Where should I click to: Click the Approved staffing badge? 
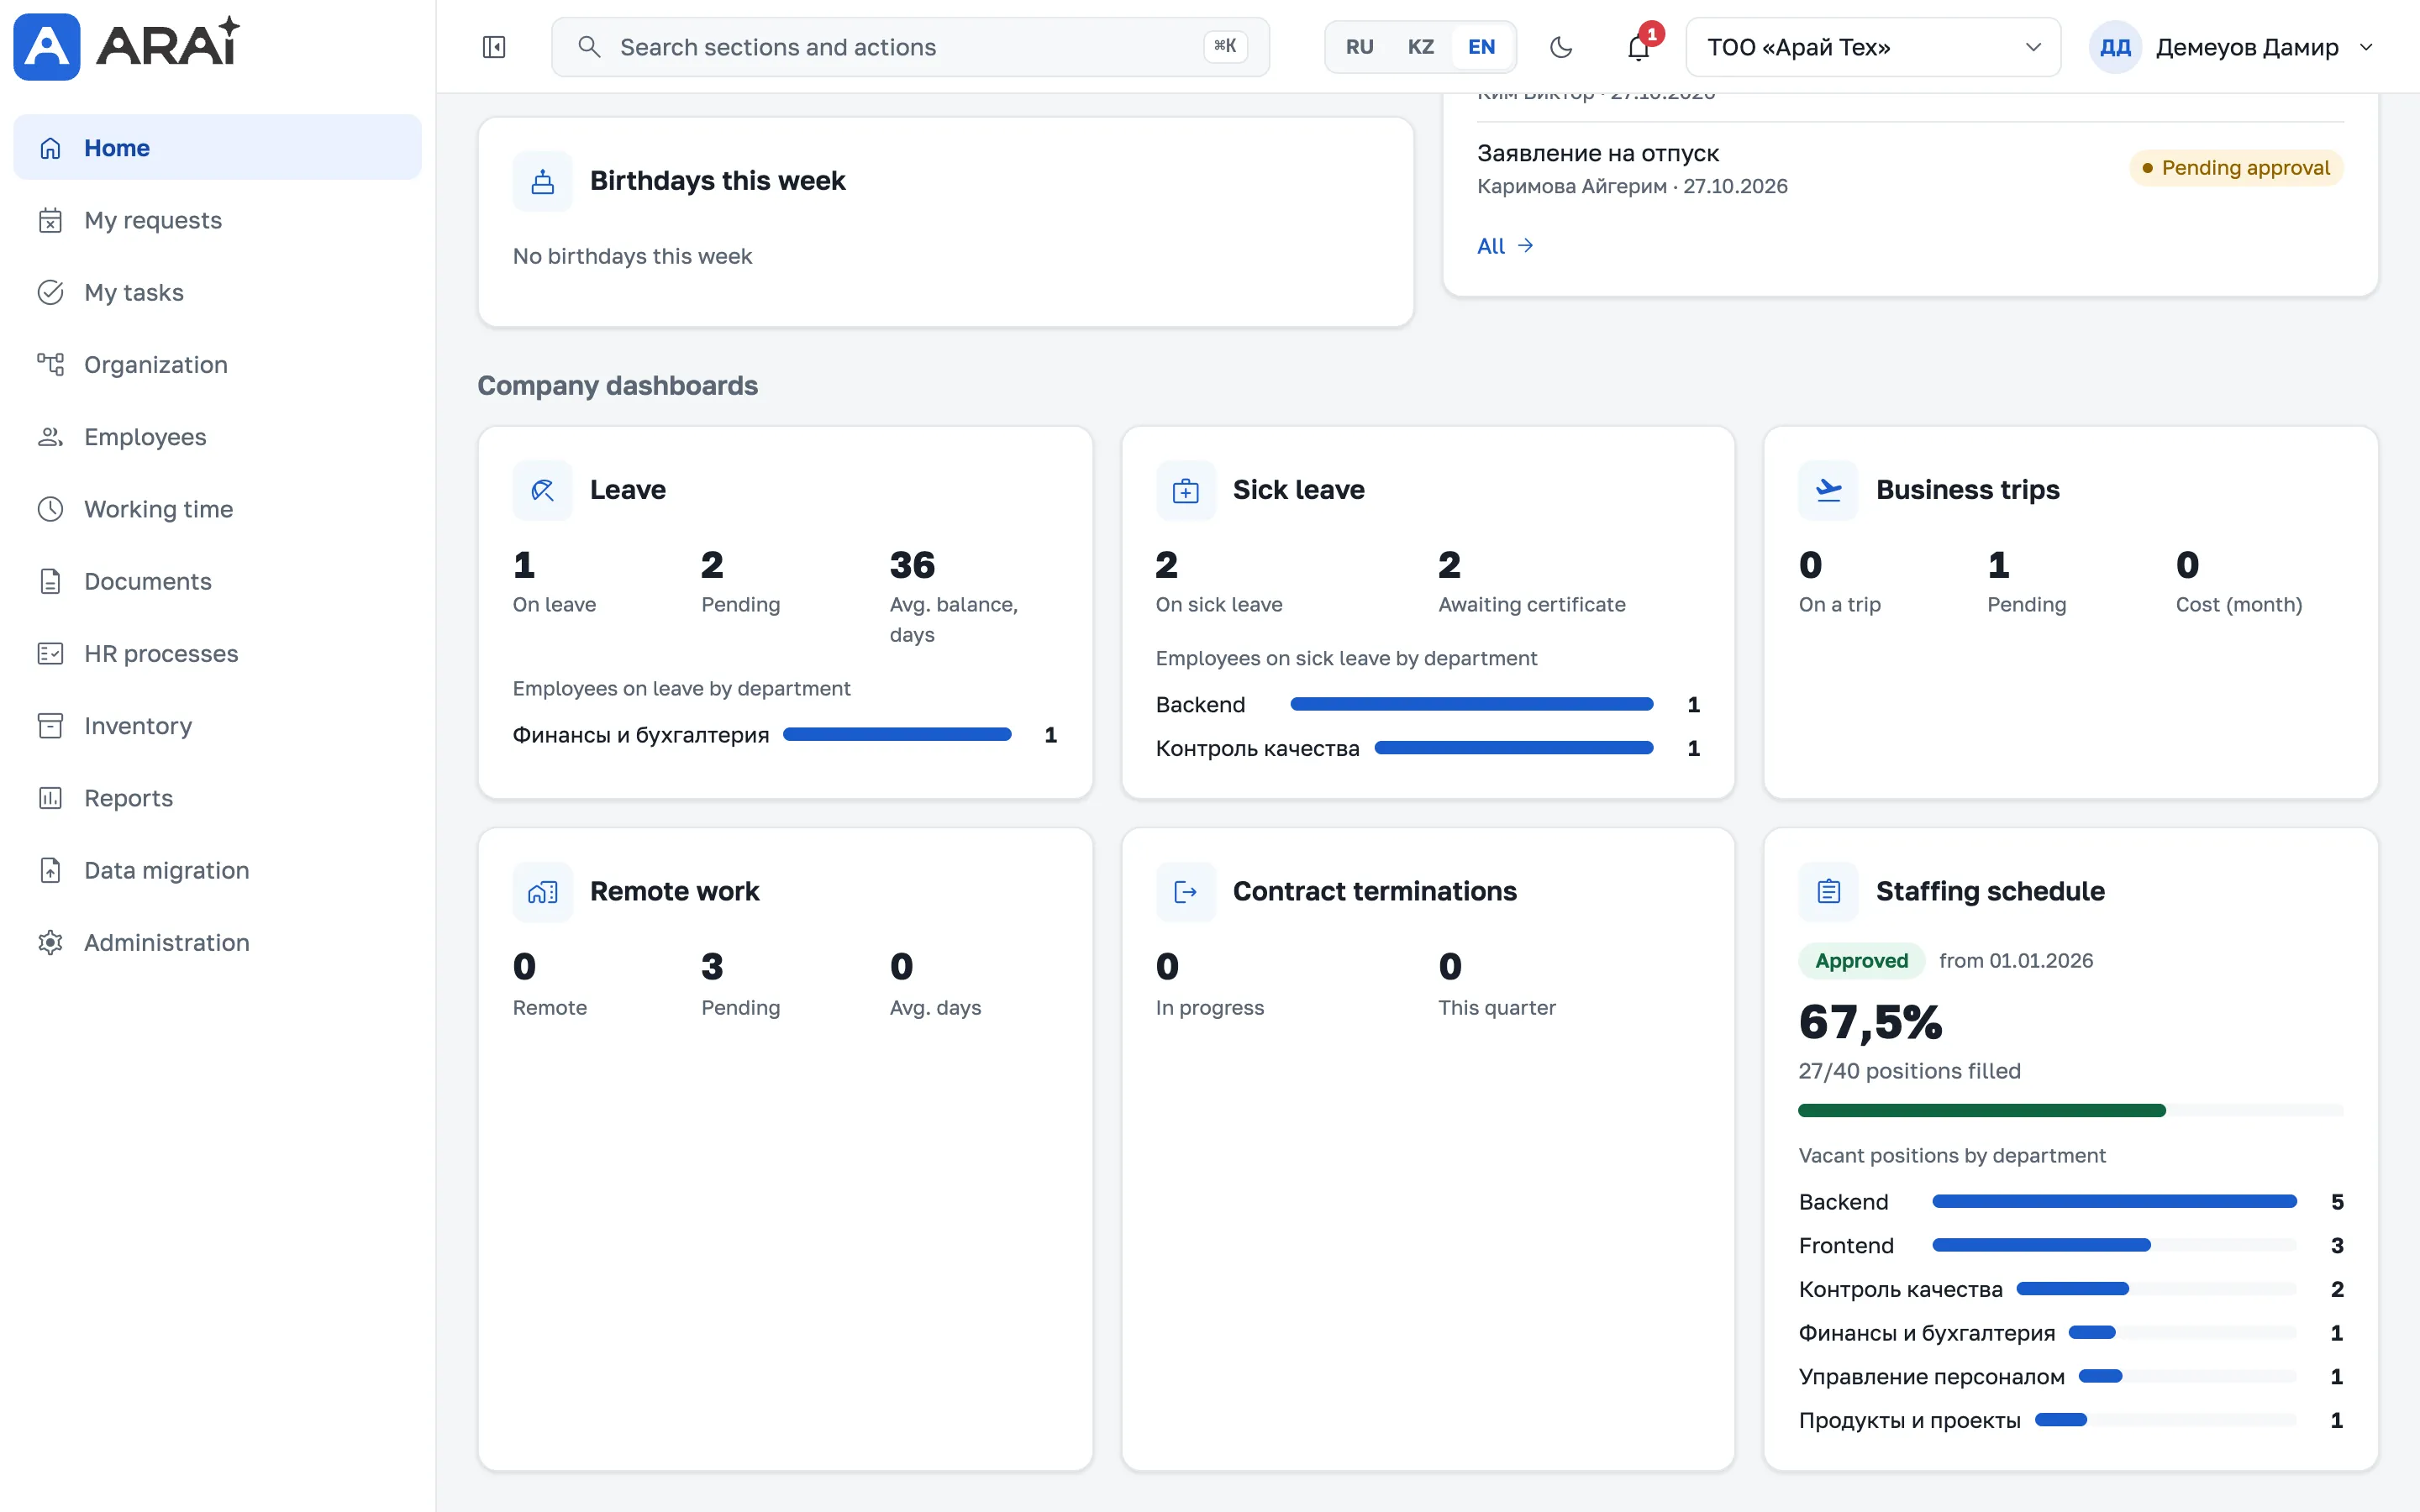[1861, 961]
